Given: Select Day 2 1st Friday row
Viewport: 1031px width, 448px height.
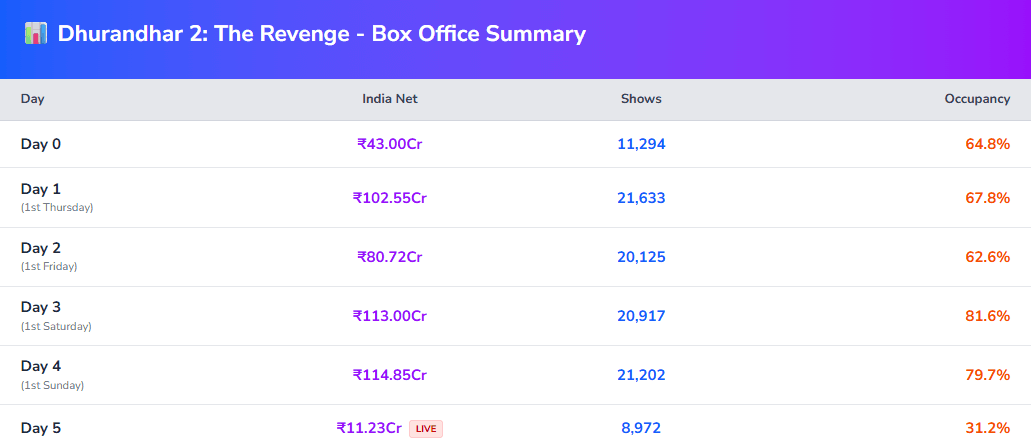Looking at the screenshot, I should [x=49, y=256].
